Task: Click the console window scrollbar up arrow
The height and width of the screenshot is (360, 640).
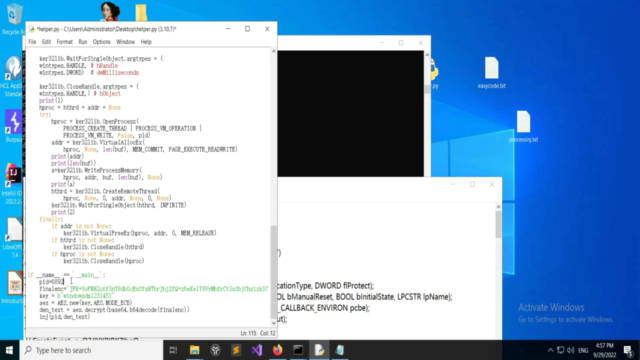Action: click(427, 55)
